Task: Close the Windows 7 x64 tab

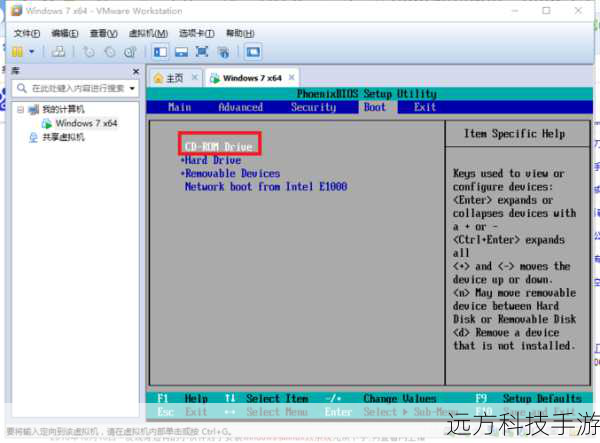Action: click(291, 77)
